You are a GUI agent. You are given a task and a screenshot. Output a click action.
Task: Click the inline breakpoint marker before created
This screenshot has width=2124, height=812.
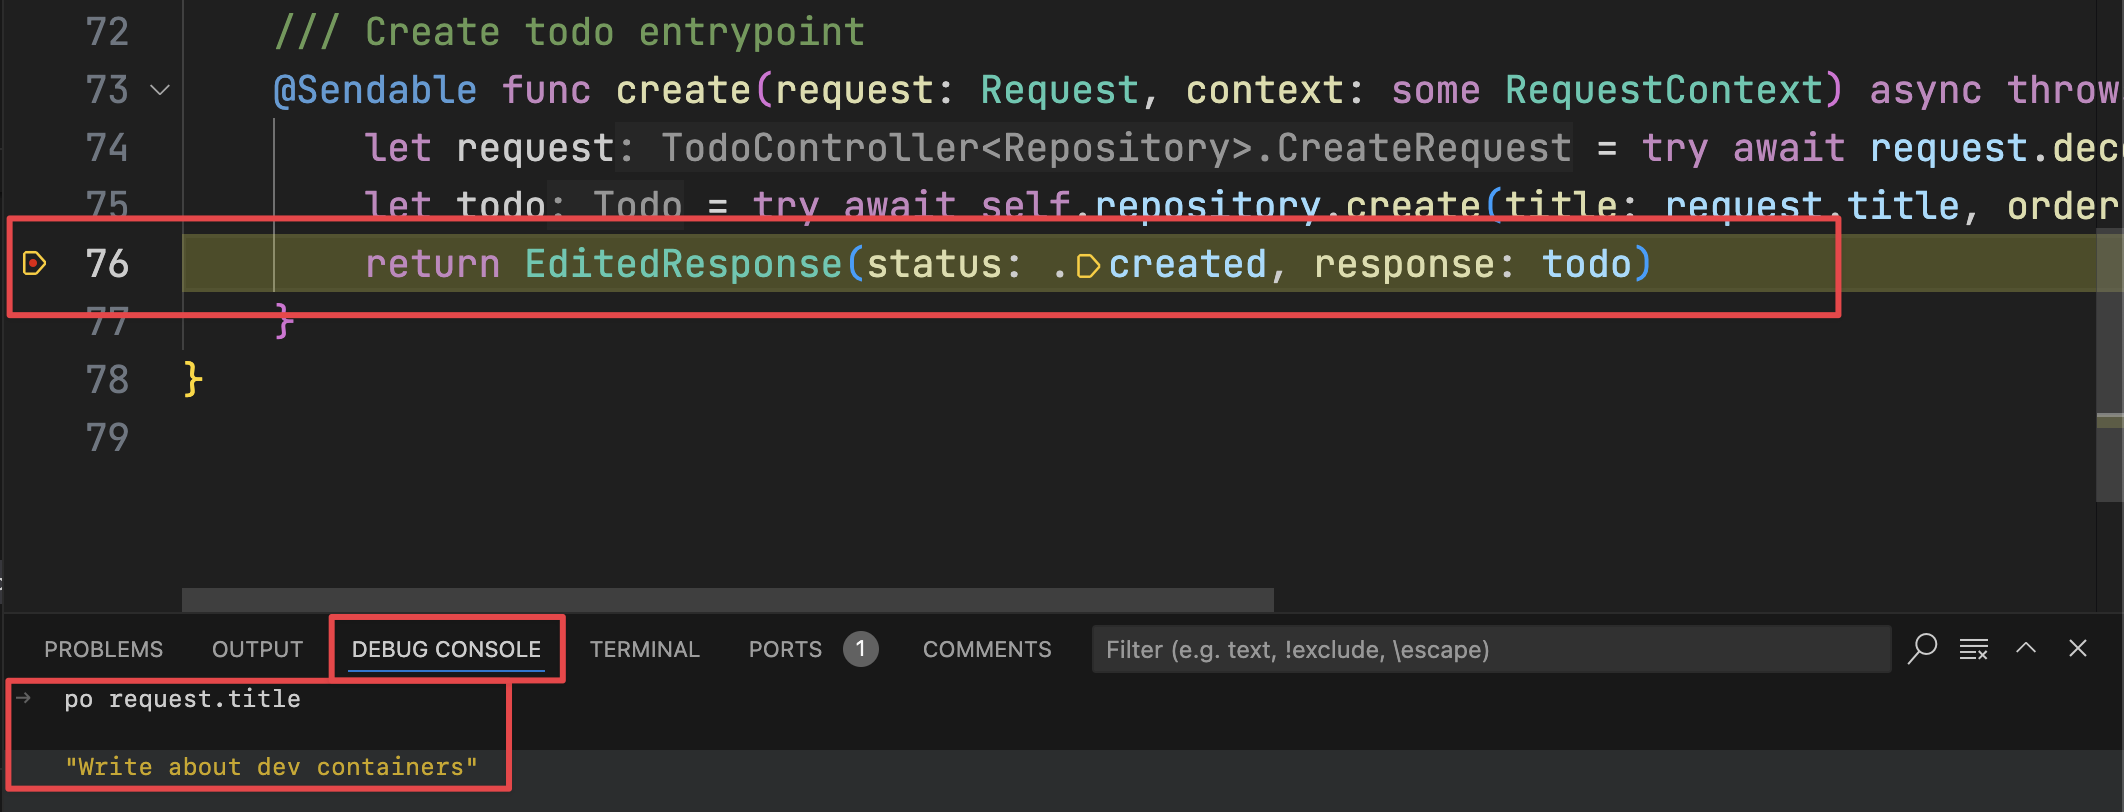click(x=1087, y=266)
